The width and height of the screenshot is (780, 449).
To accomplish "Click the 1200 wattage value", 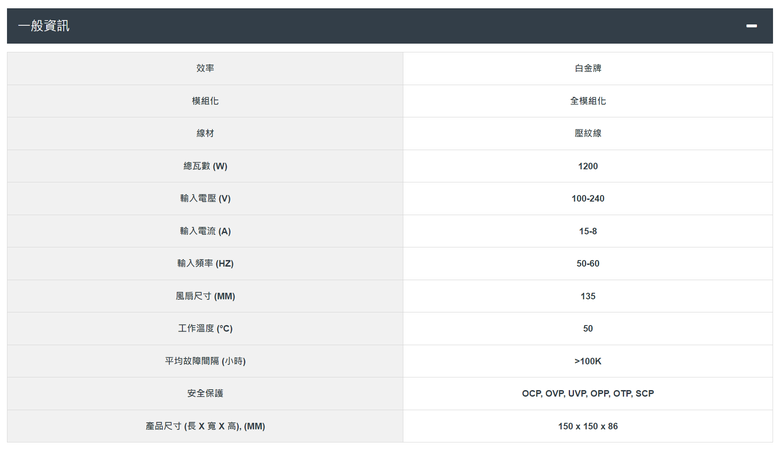I will [x=587, y=166].
